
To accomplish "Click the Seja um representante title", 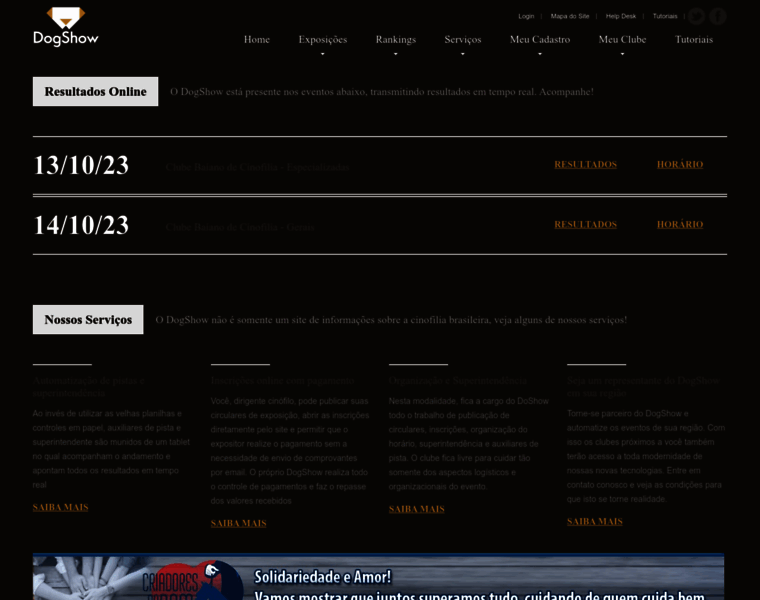I will (643, 387).
